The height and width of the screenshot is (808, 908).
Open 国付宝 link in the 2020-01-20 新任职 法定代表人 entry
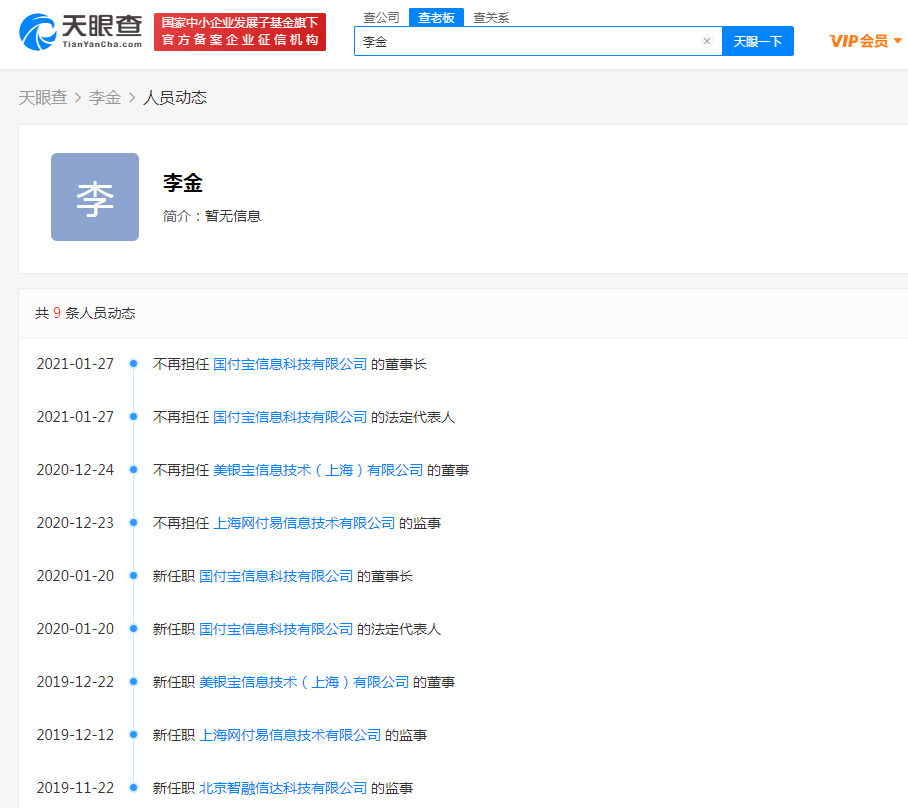[276, 629]
